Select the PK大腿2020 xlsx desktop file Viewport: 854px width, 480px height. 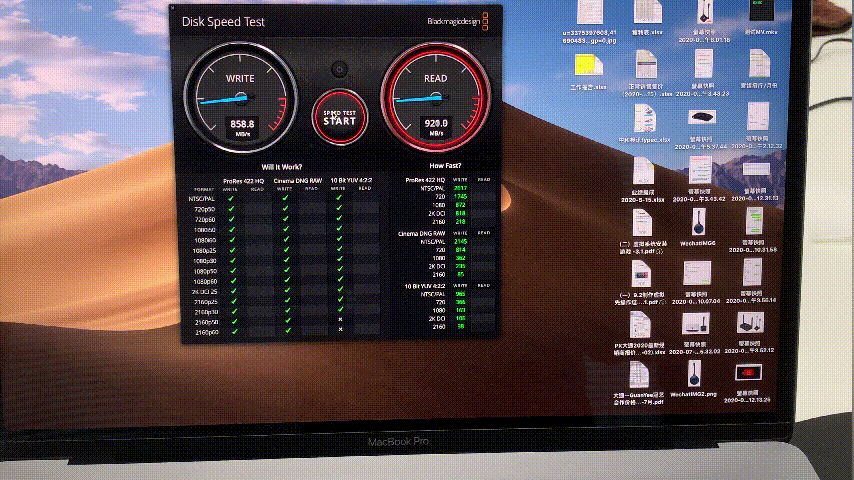(x=639, y=333)
